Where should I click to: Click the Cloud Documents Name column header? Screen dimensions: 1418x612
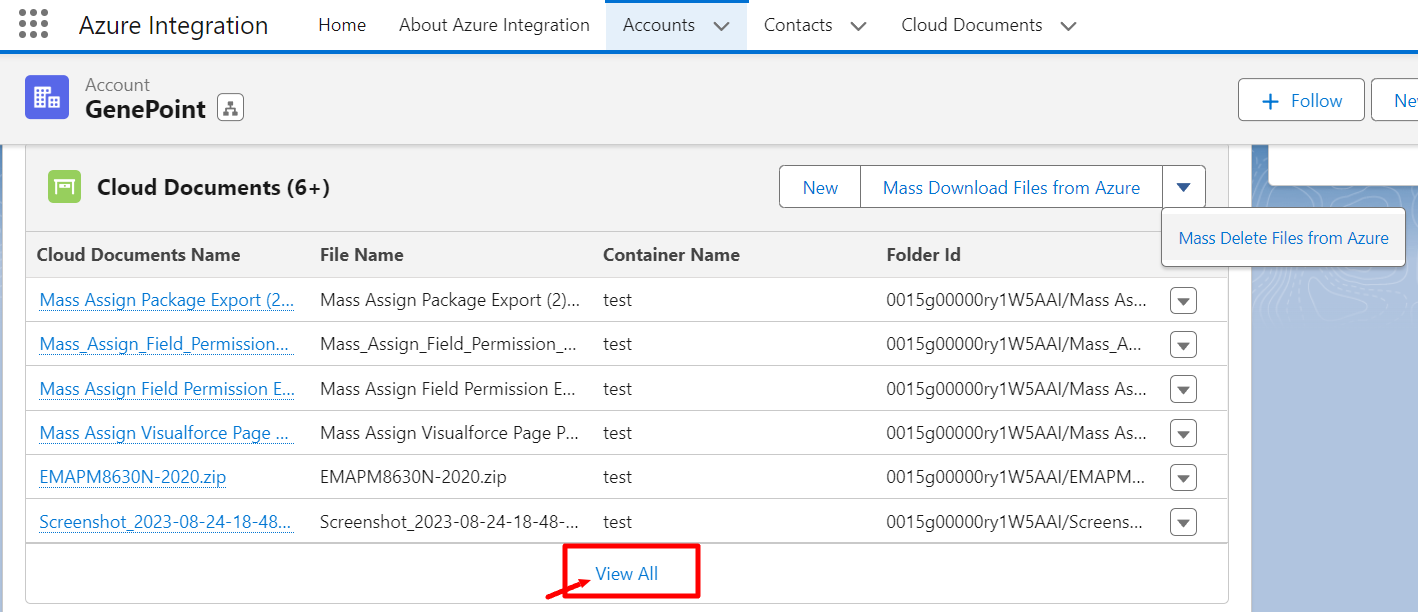(x=138, y=254)
